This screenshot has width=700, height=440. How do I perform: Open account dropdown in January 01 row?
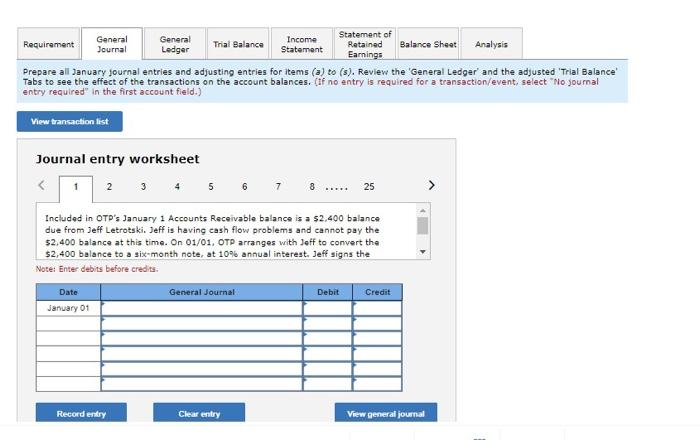coord(202,308)
